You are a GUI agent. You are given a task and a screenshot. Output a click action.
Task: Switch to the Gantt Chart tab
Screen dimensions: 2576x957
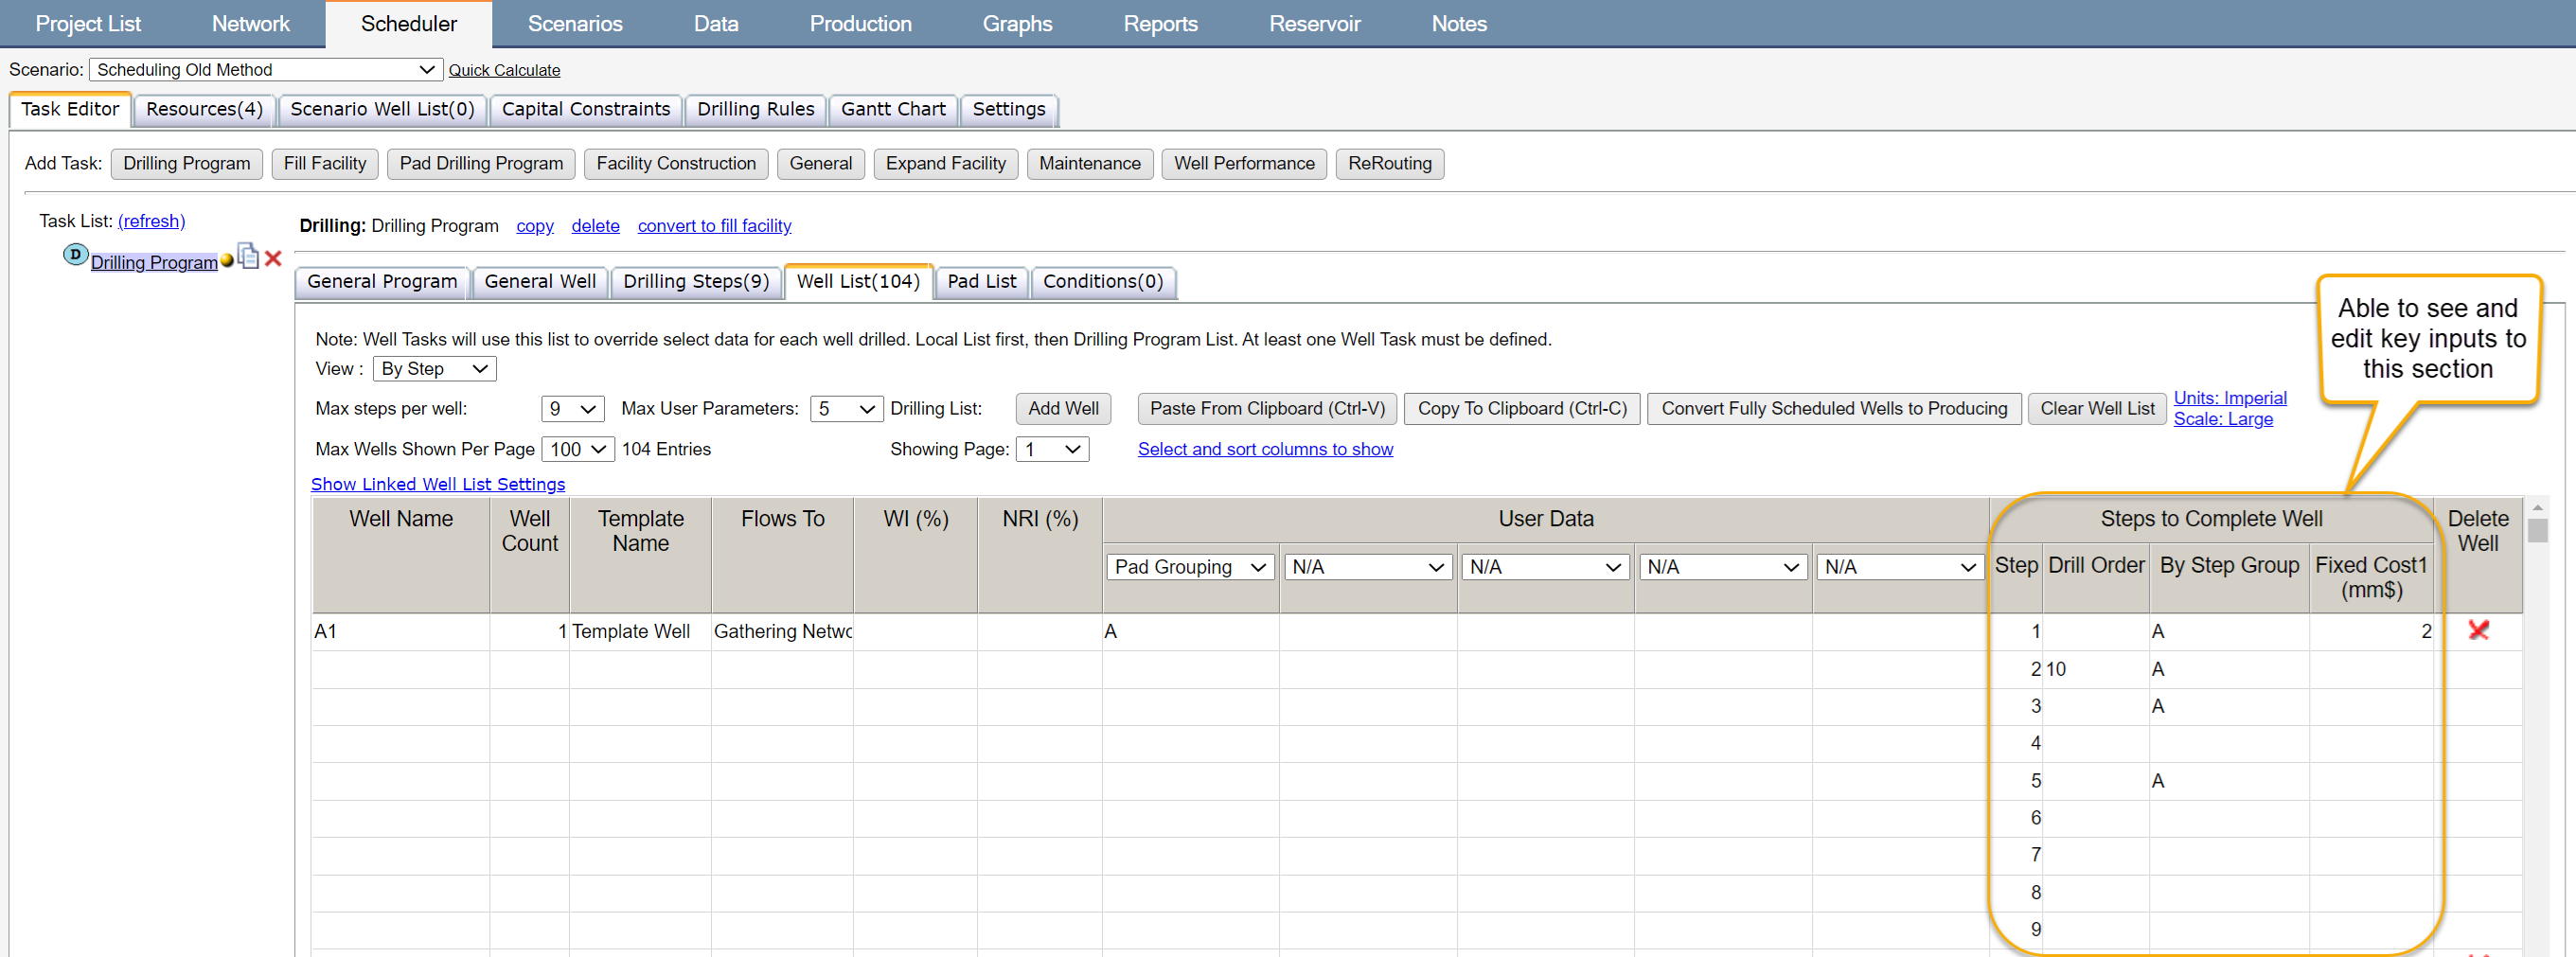coord(892,109)
